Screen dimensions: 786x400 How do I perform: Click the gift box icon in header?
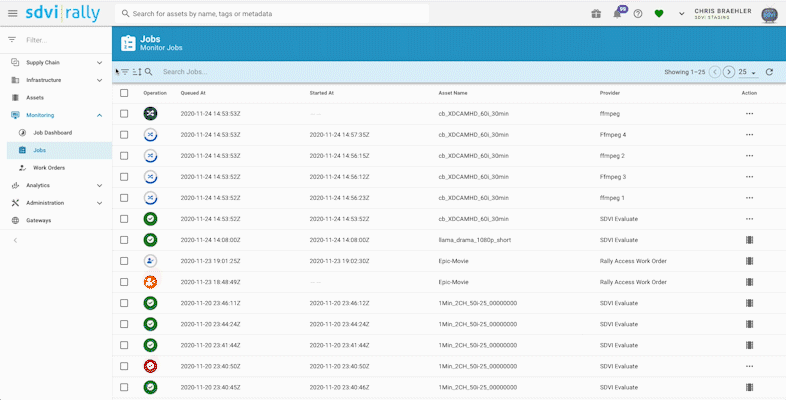tap(596, 14)
